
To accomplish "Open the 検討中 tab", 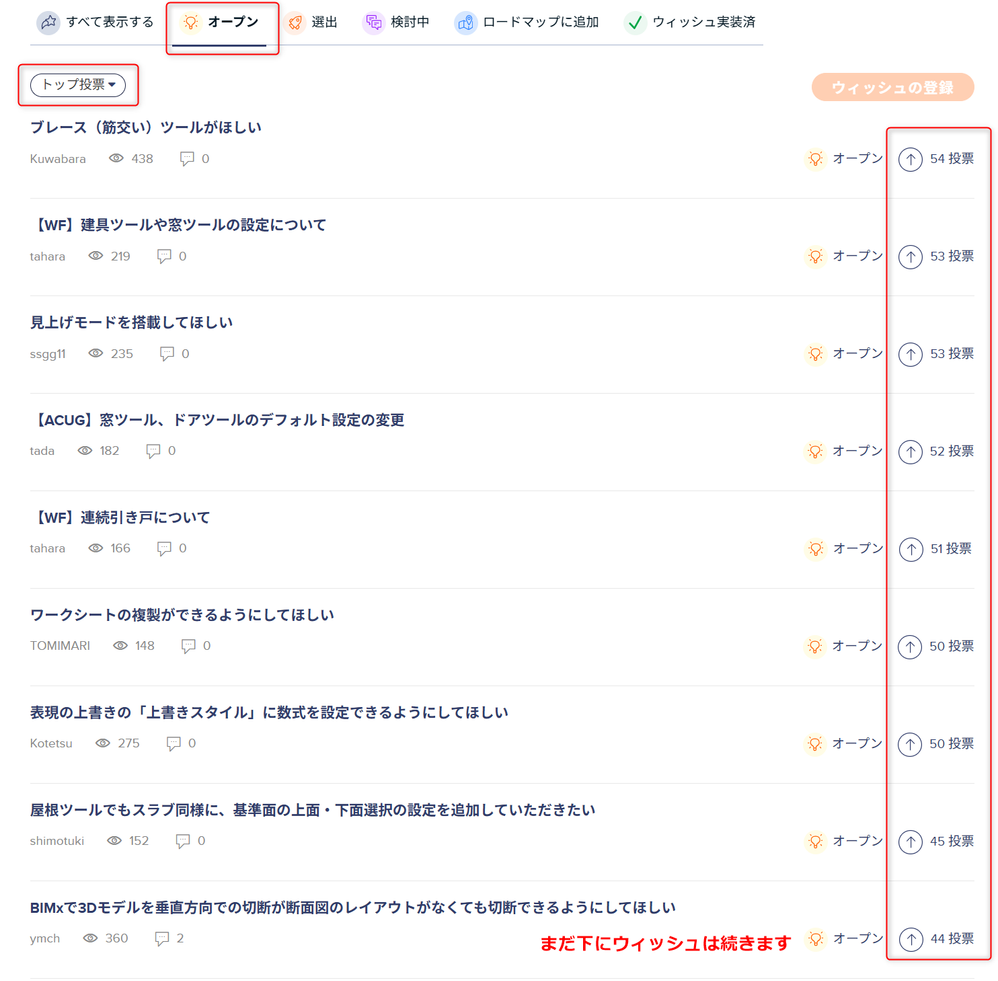I will 396,22.
